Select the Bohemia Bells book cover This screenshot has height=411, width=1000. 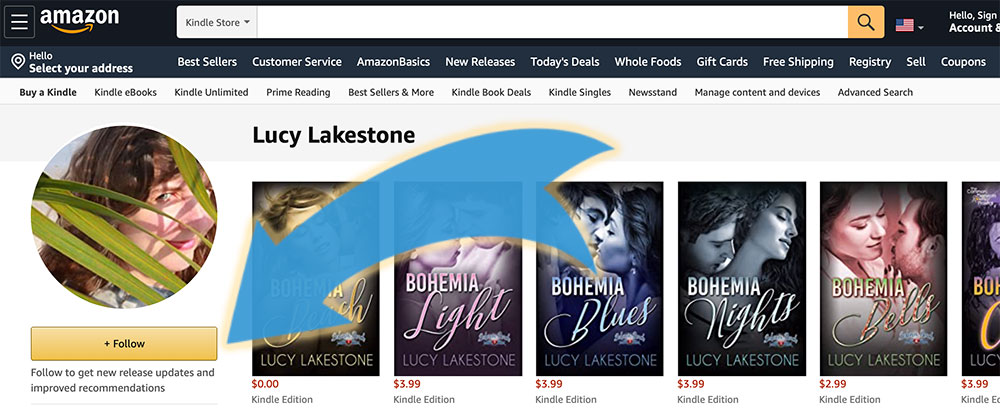[x=883, y=279]
